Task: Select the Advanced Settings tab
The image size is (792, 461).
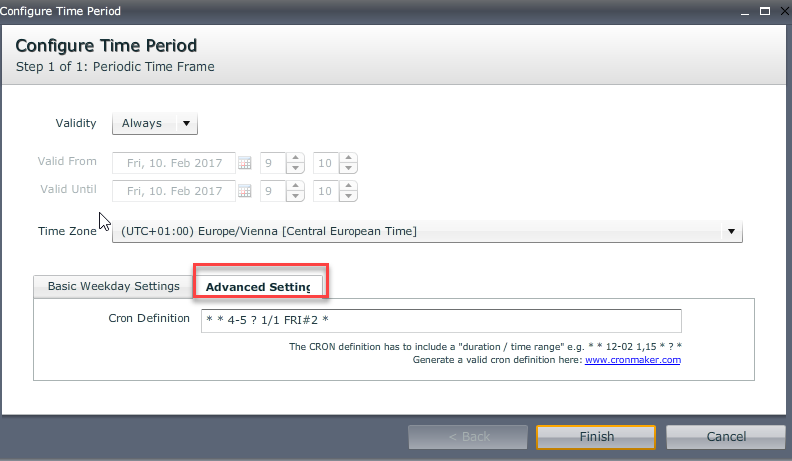Action: click(258, 287)
